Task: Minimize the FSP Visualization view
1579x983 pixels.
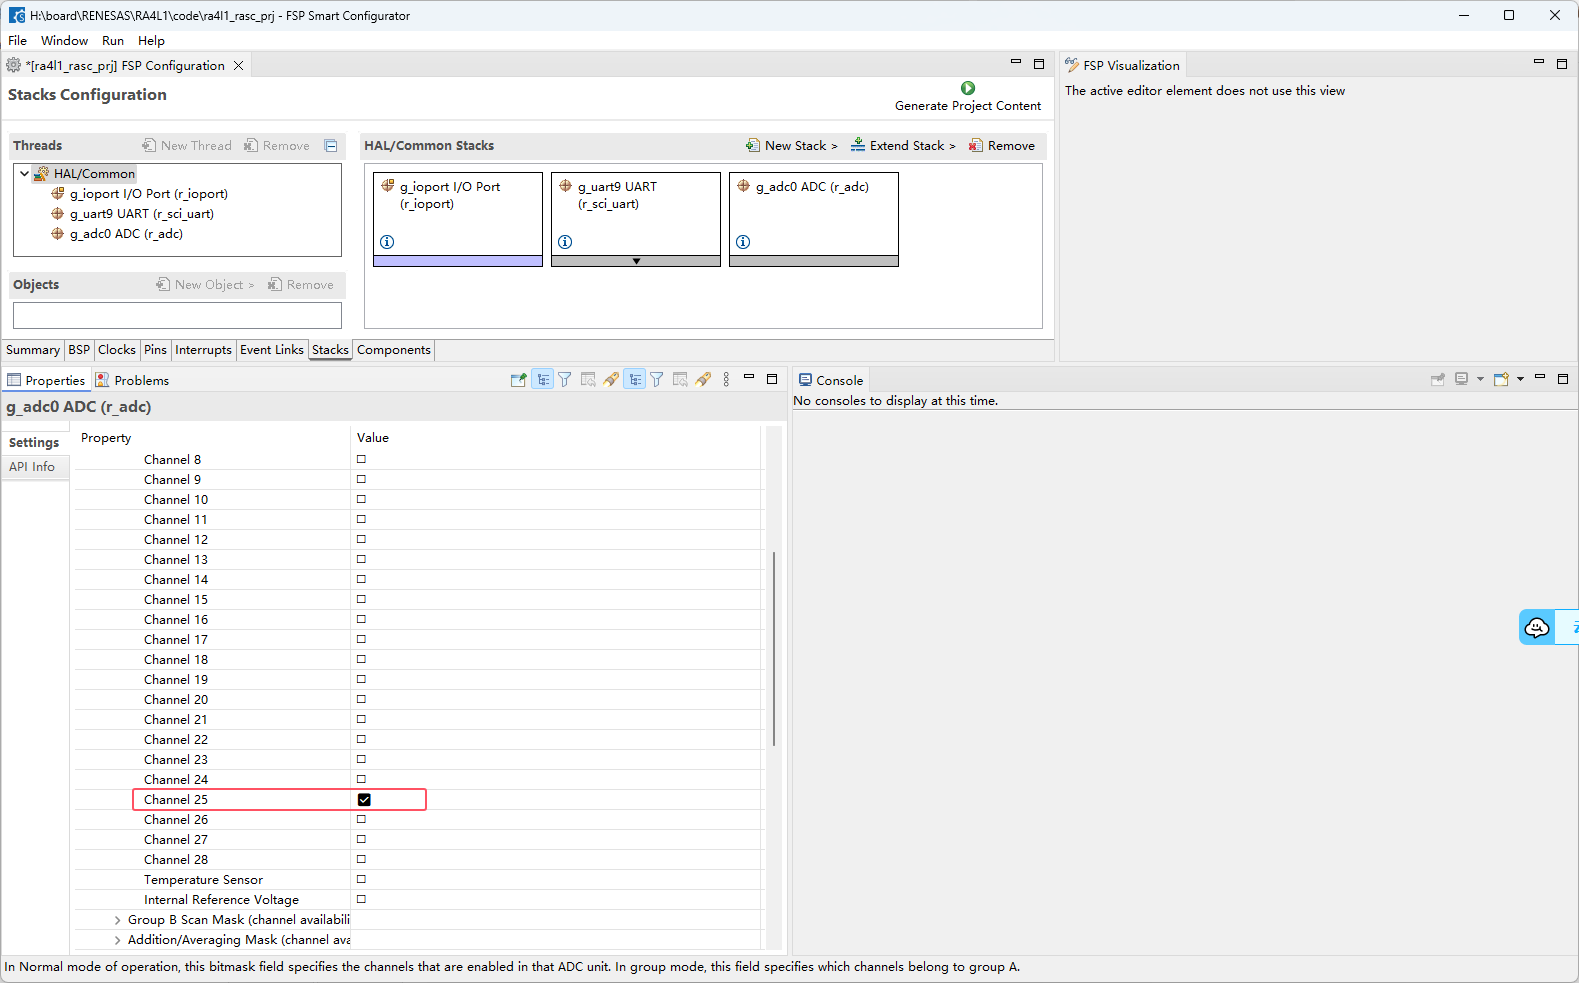Action: (1539, 62)
